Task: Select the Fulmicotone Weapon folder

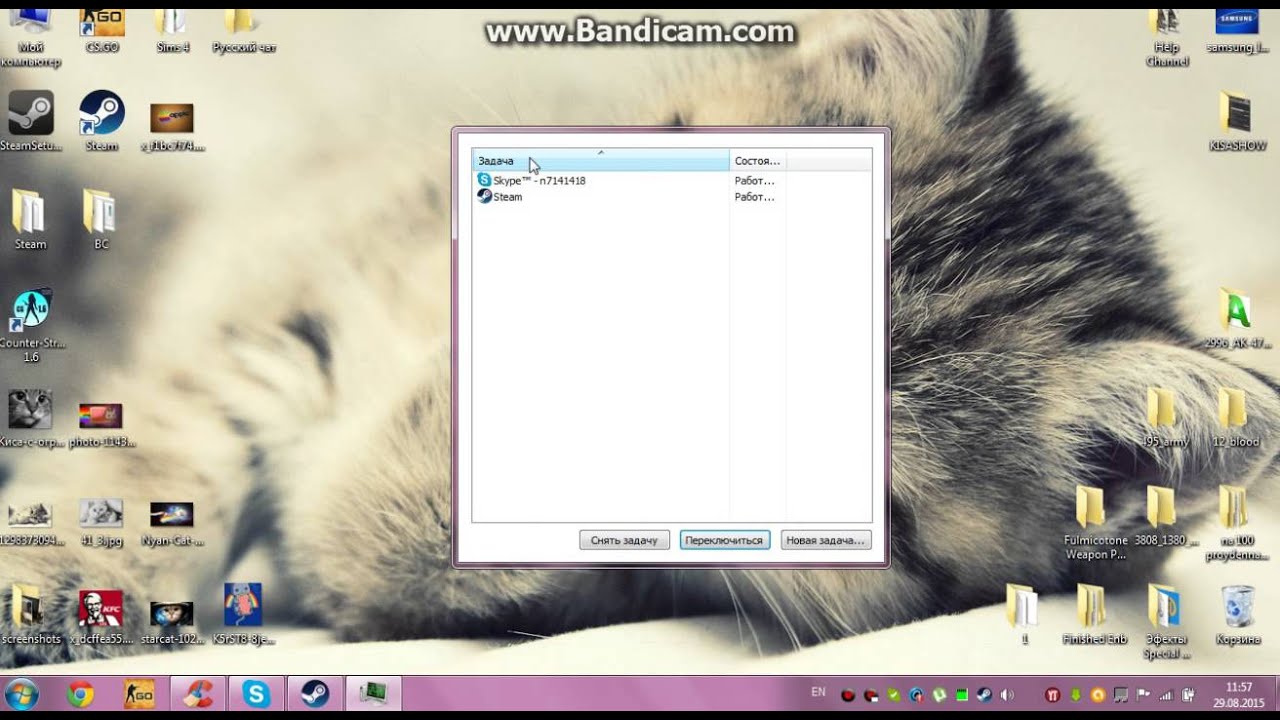Action: 1093,522
